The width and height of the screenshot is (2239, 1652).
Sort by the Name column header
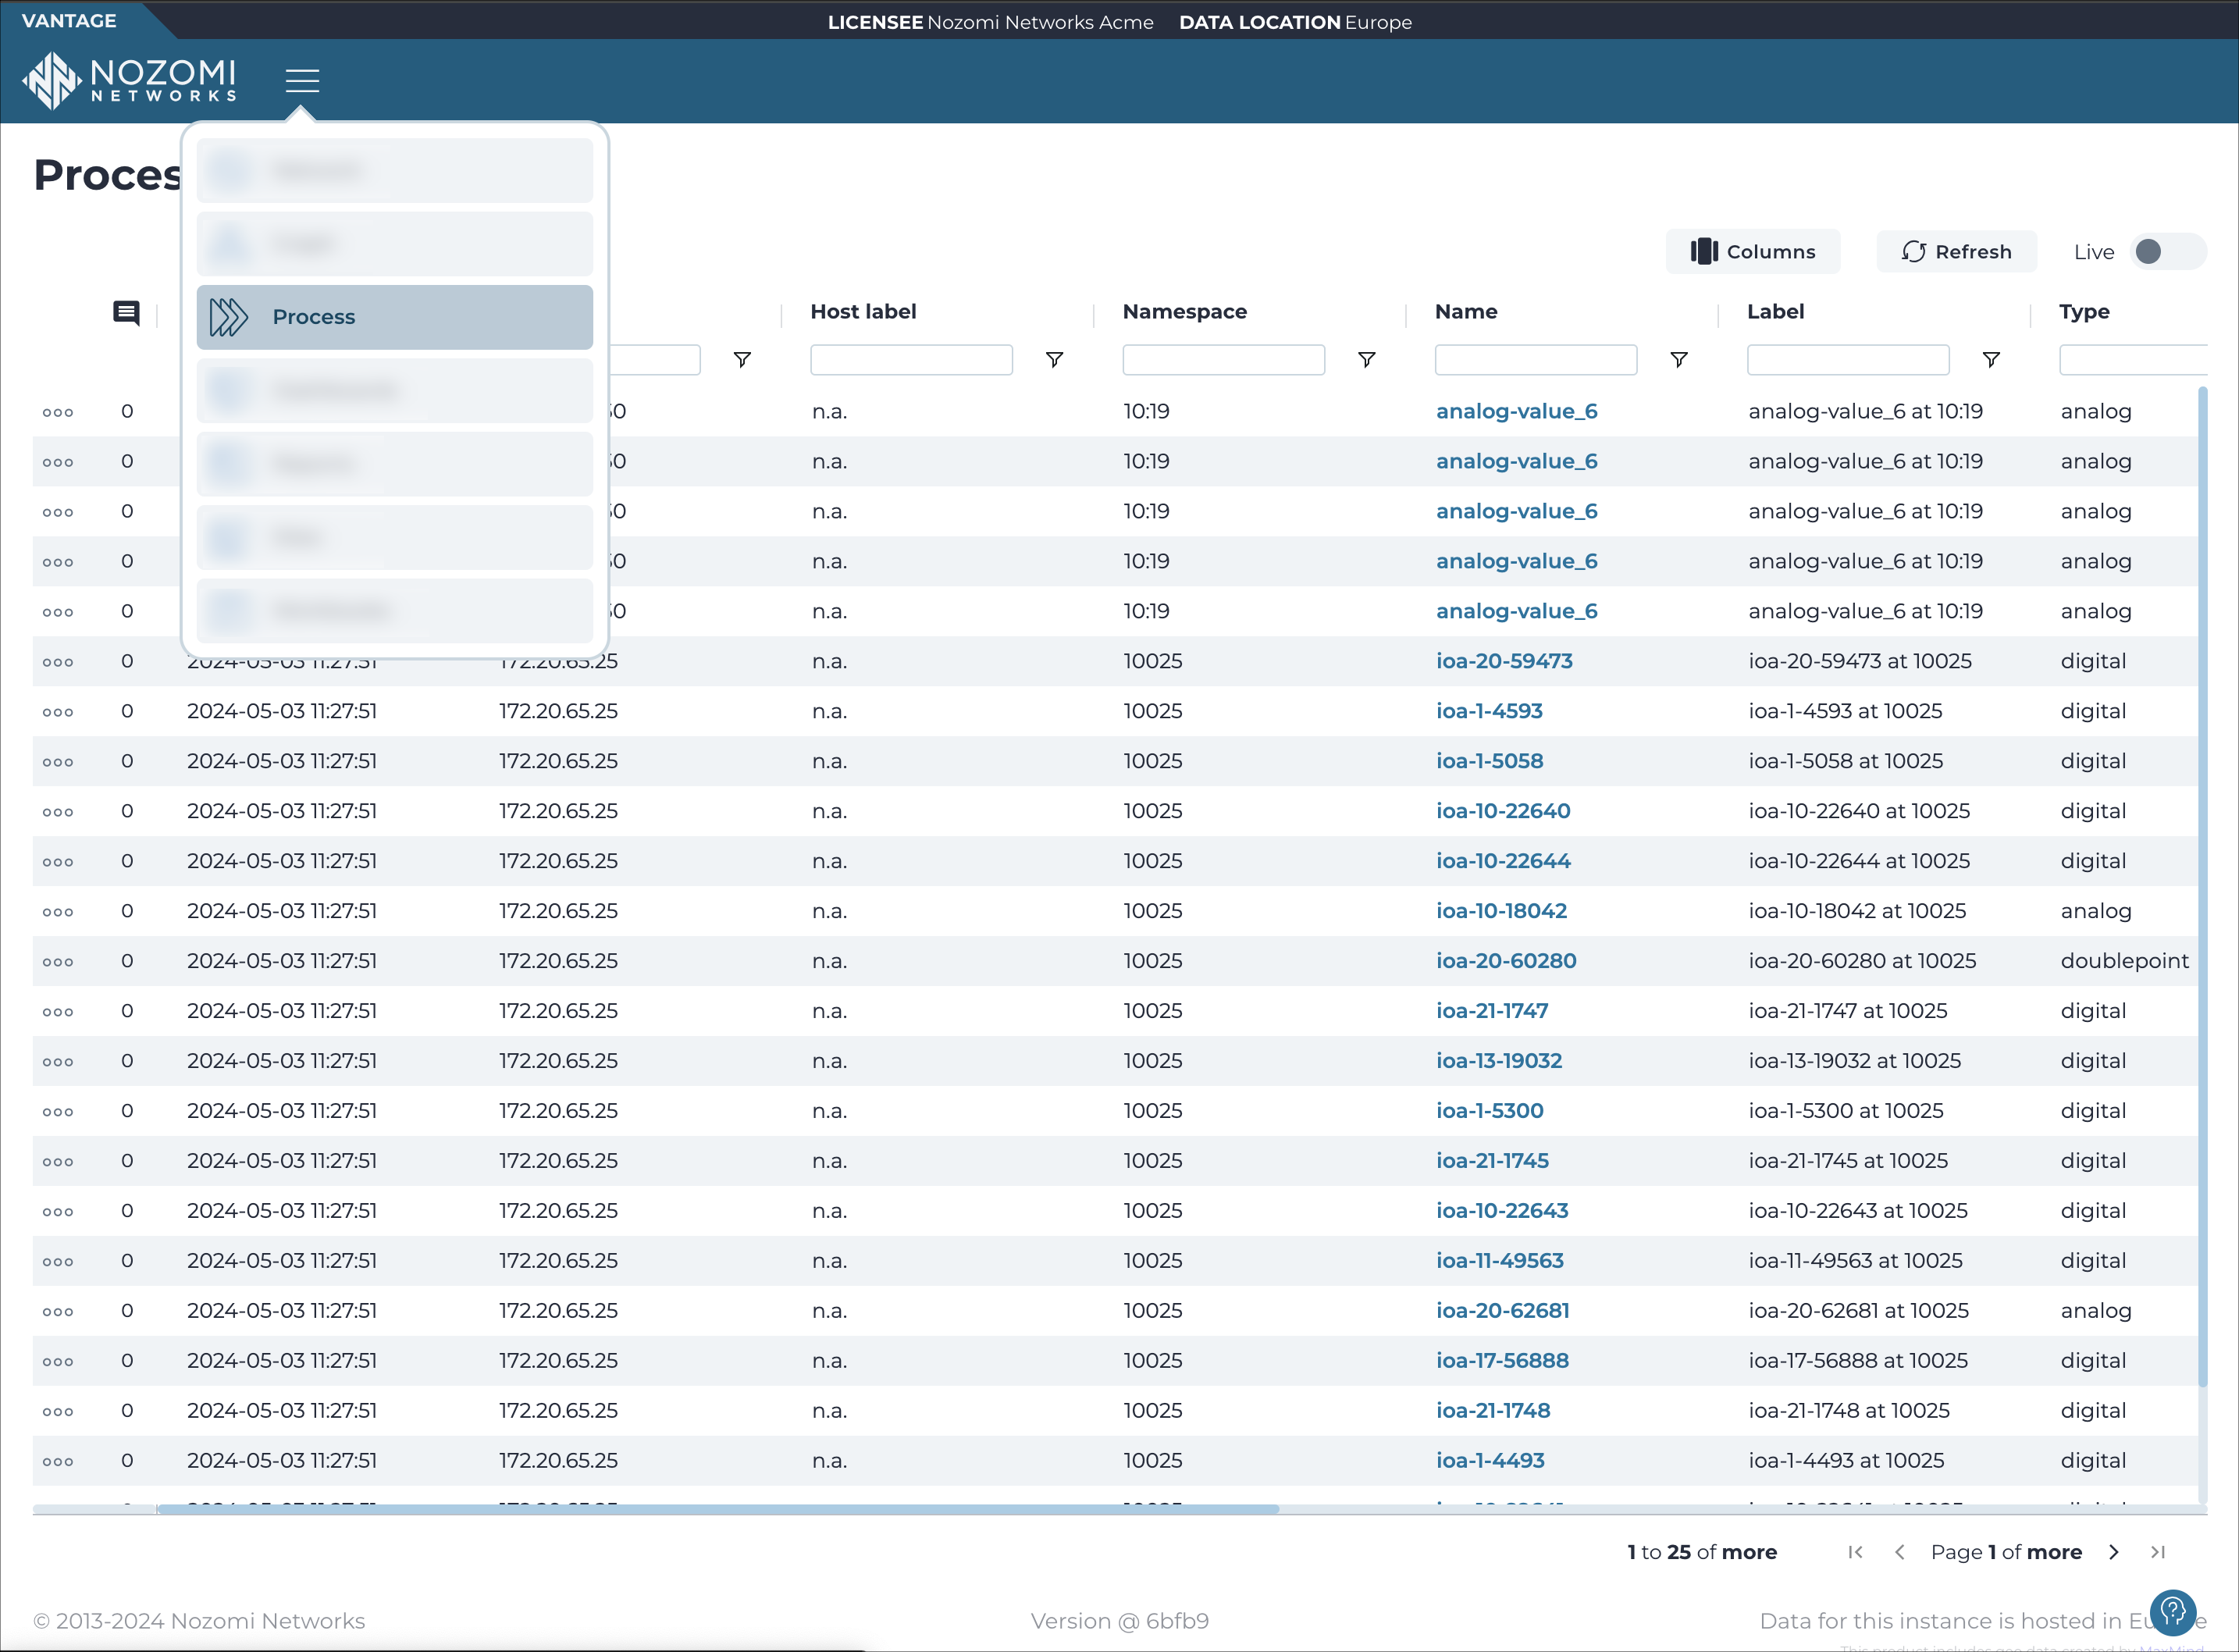[1466, 312]
